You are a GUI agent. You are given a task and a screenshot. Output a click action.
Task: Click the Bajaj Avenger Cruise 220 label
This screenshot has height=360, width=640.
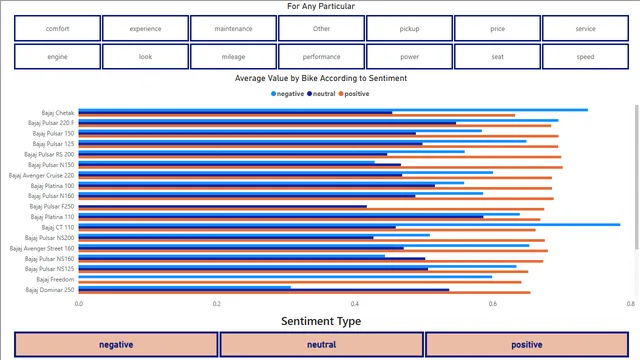(42, 176)
